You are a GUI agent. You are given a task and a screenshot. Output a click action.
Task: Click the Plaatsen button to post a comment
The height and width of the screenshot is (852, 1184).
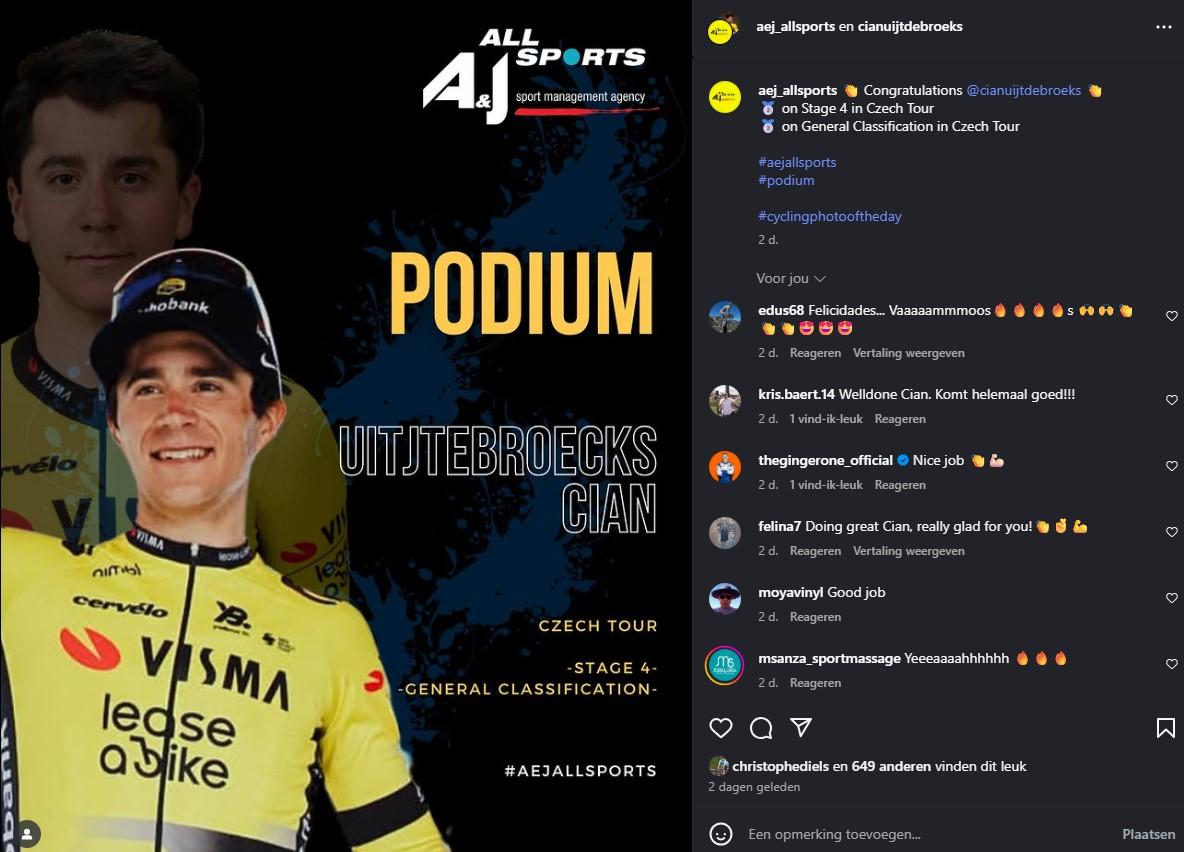tap(1148, 834)
